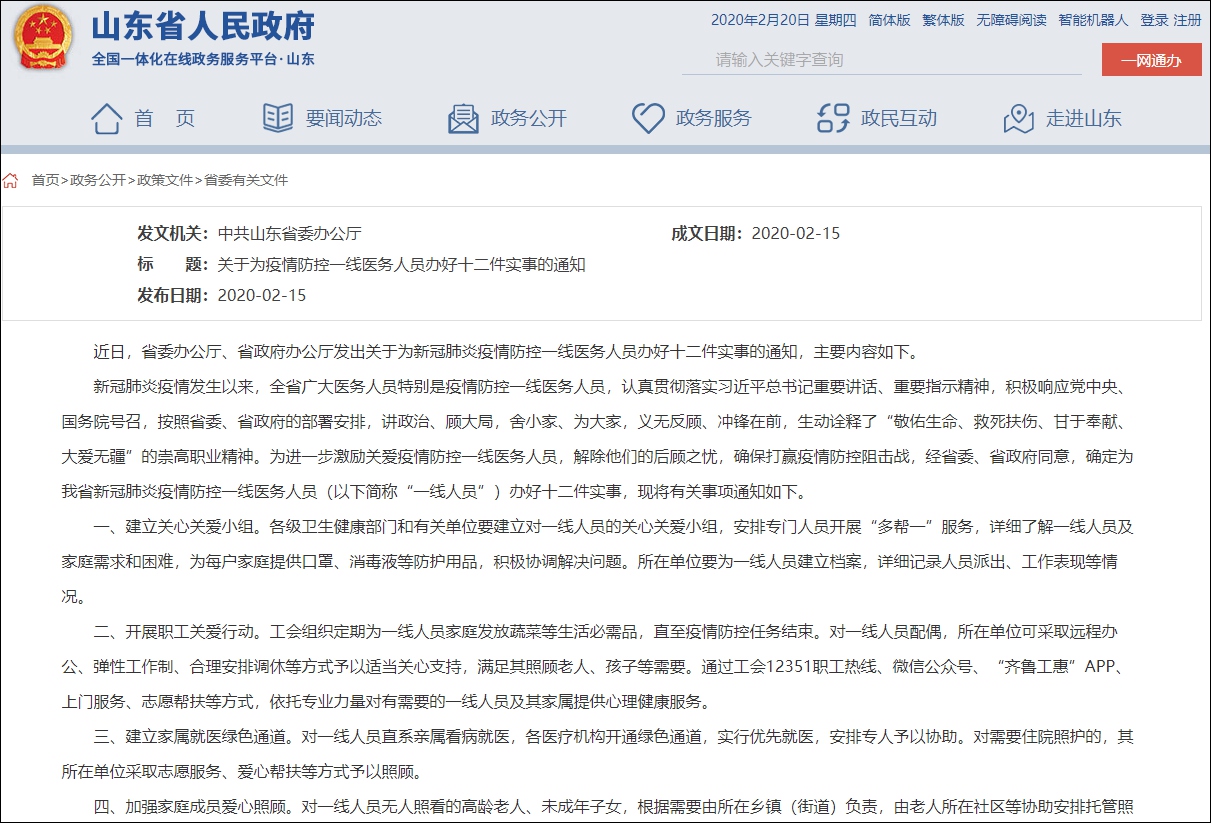Click the date text 2020年2月20日 星期四

pyautogui.click(x=784, y=20)
